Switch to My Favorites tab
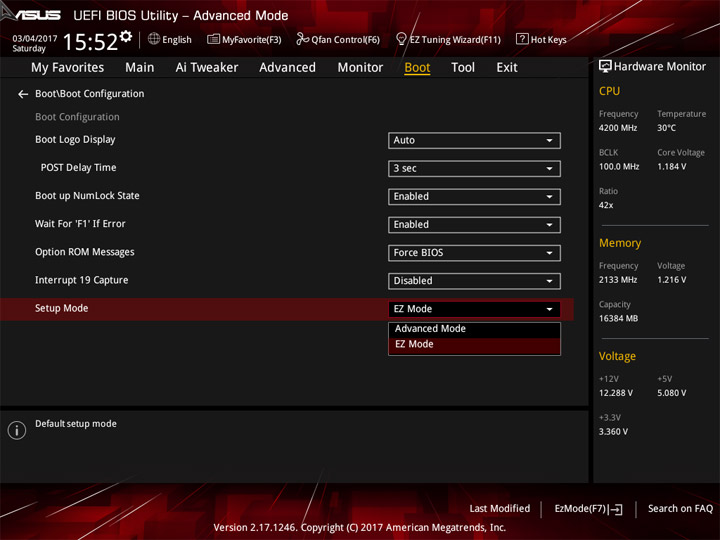 pyautogui.click(x=68, y=68)
